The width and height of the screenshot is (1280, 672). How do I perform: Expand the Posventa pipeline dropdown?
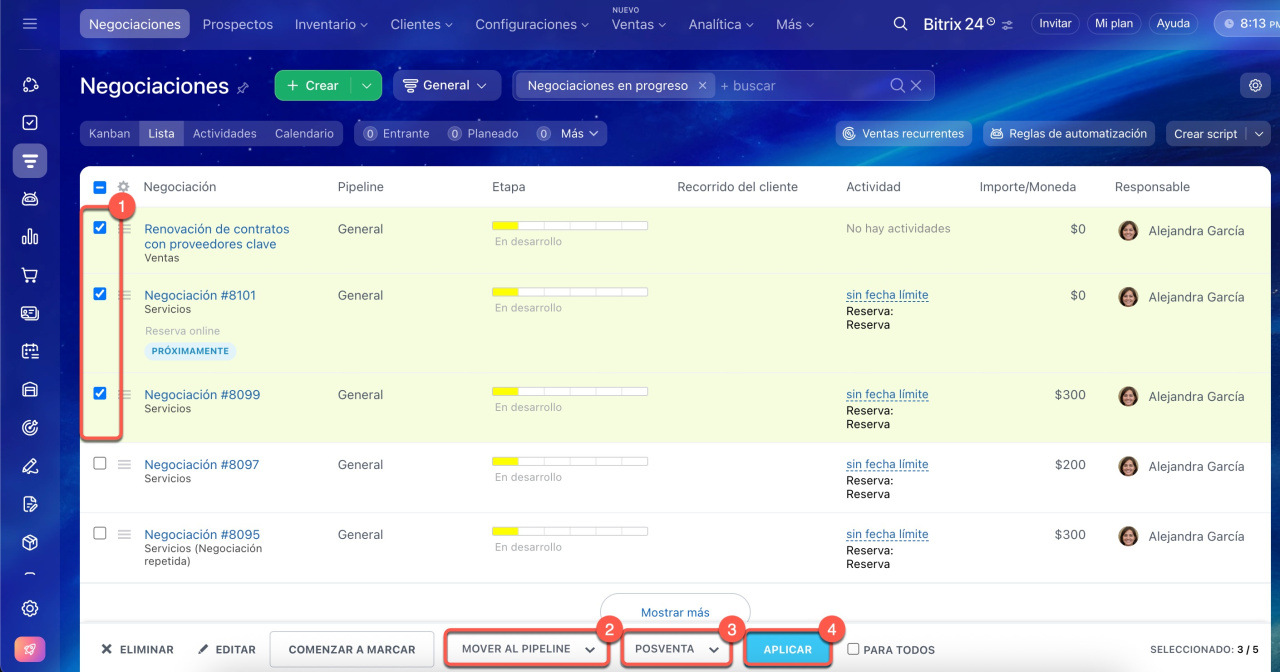676,649
